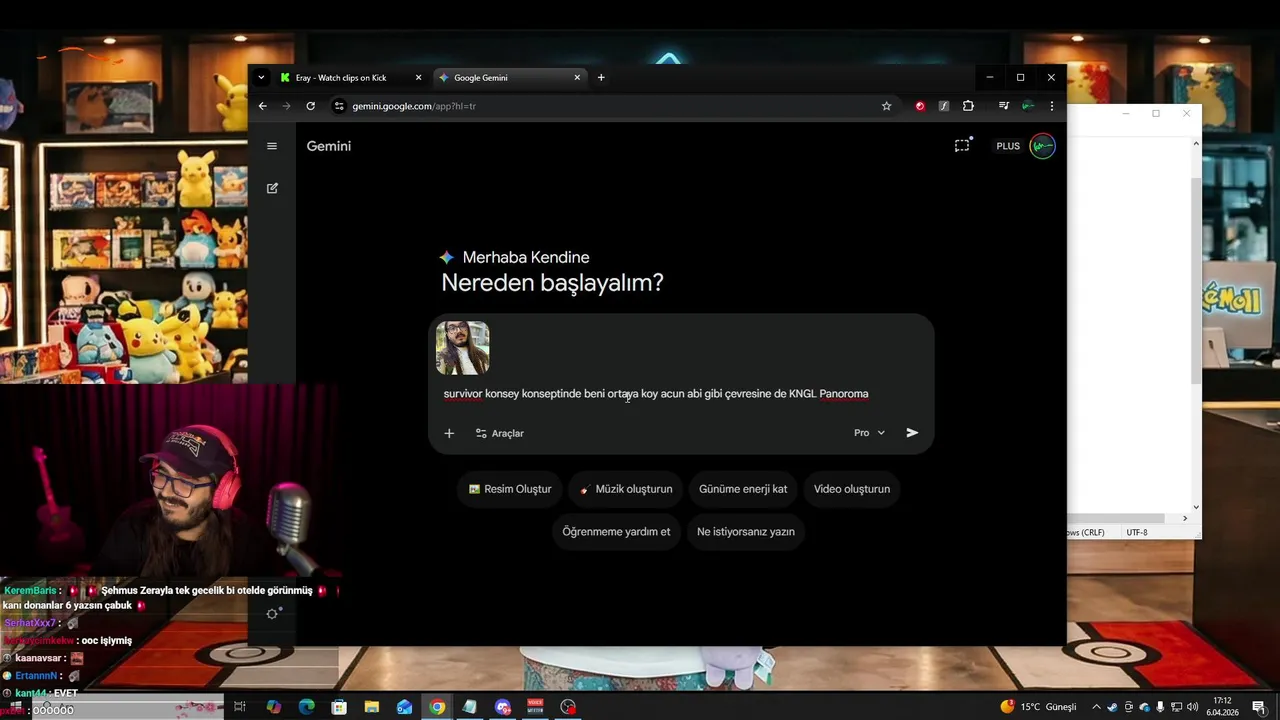Screen dimensions: 1280x720
Task: Click the PLUS subscription badge
Action: [x=1008, y=146]
